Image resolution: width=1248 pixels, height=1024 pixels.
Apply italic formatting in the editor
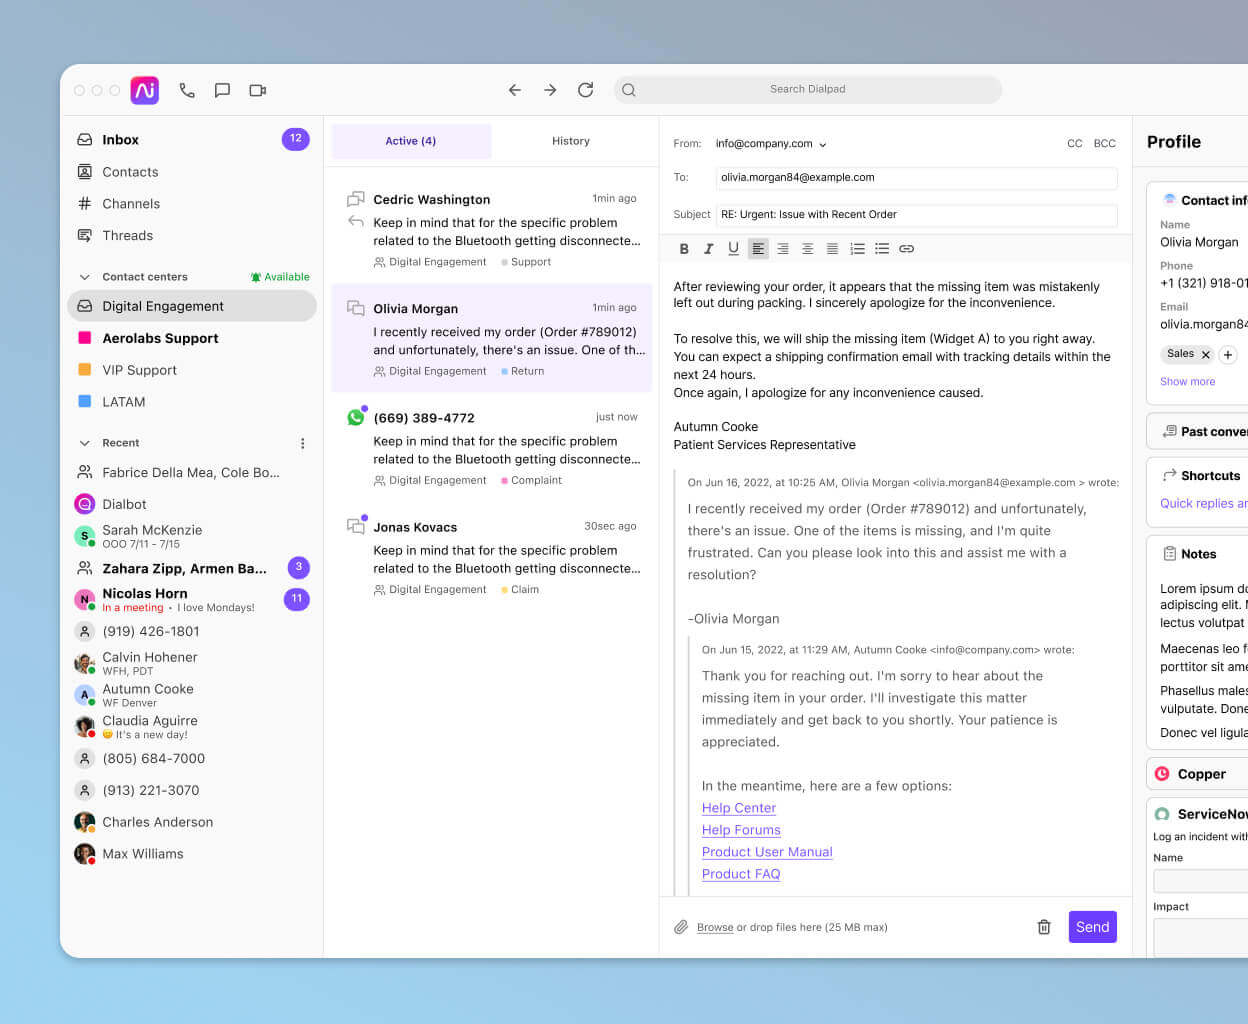(x=709, y=248)
